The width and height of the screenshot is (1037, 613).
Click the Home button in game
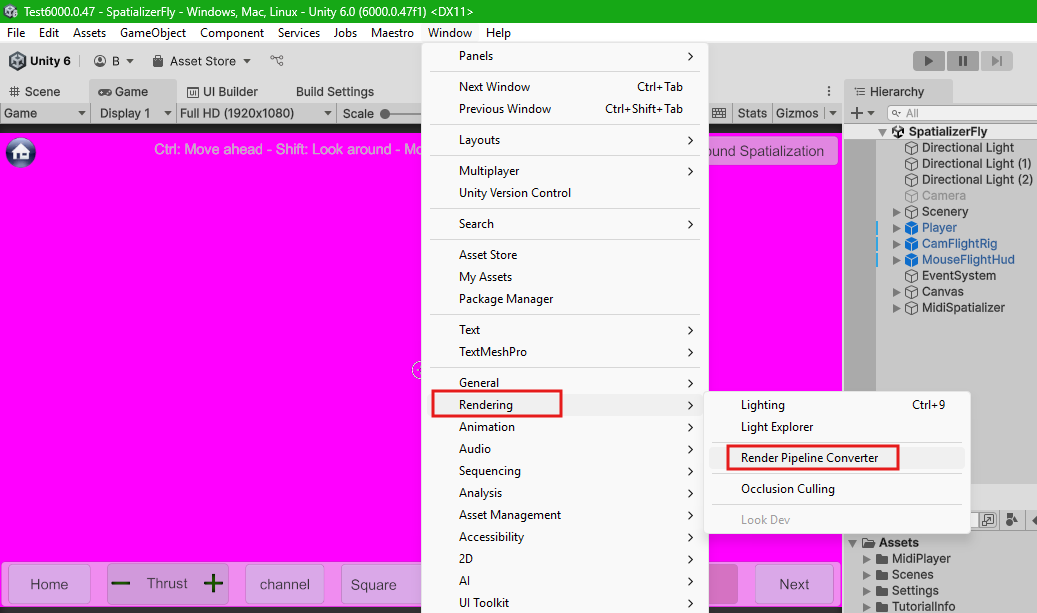49,584
